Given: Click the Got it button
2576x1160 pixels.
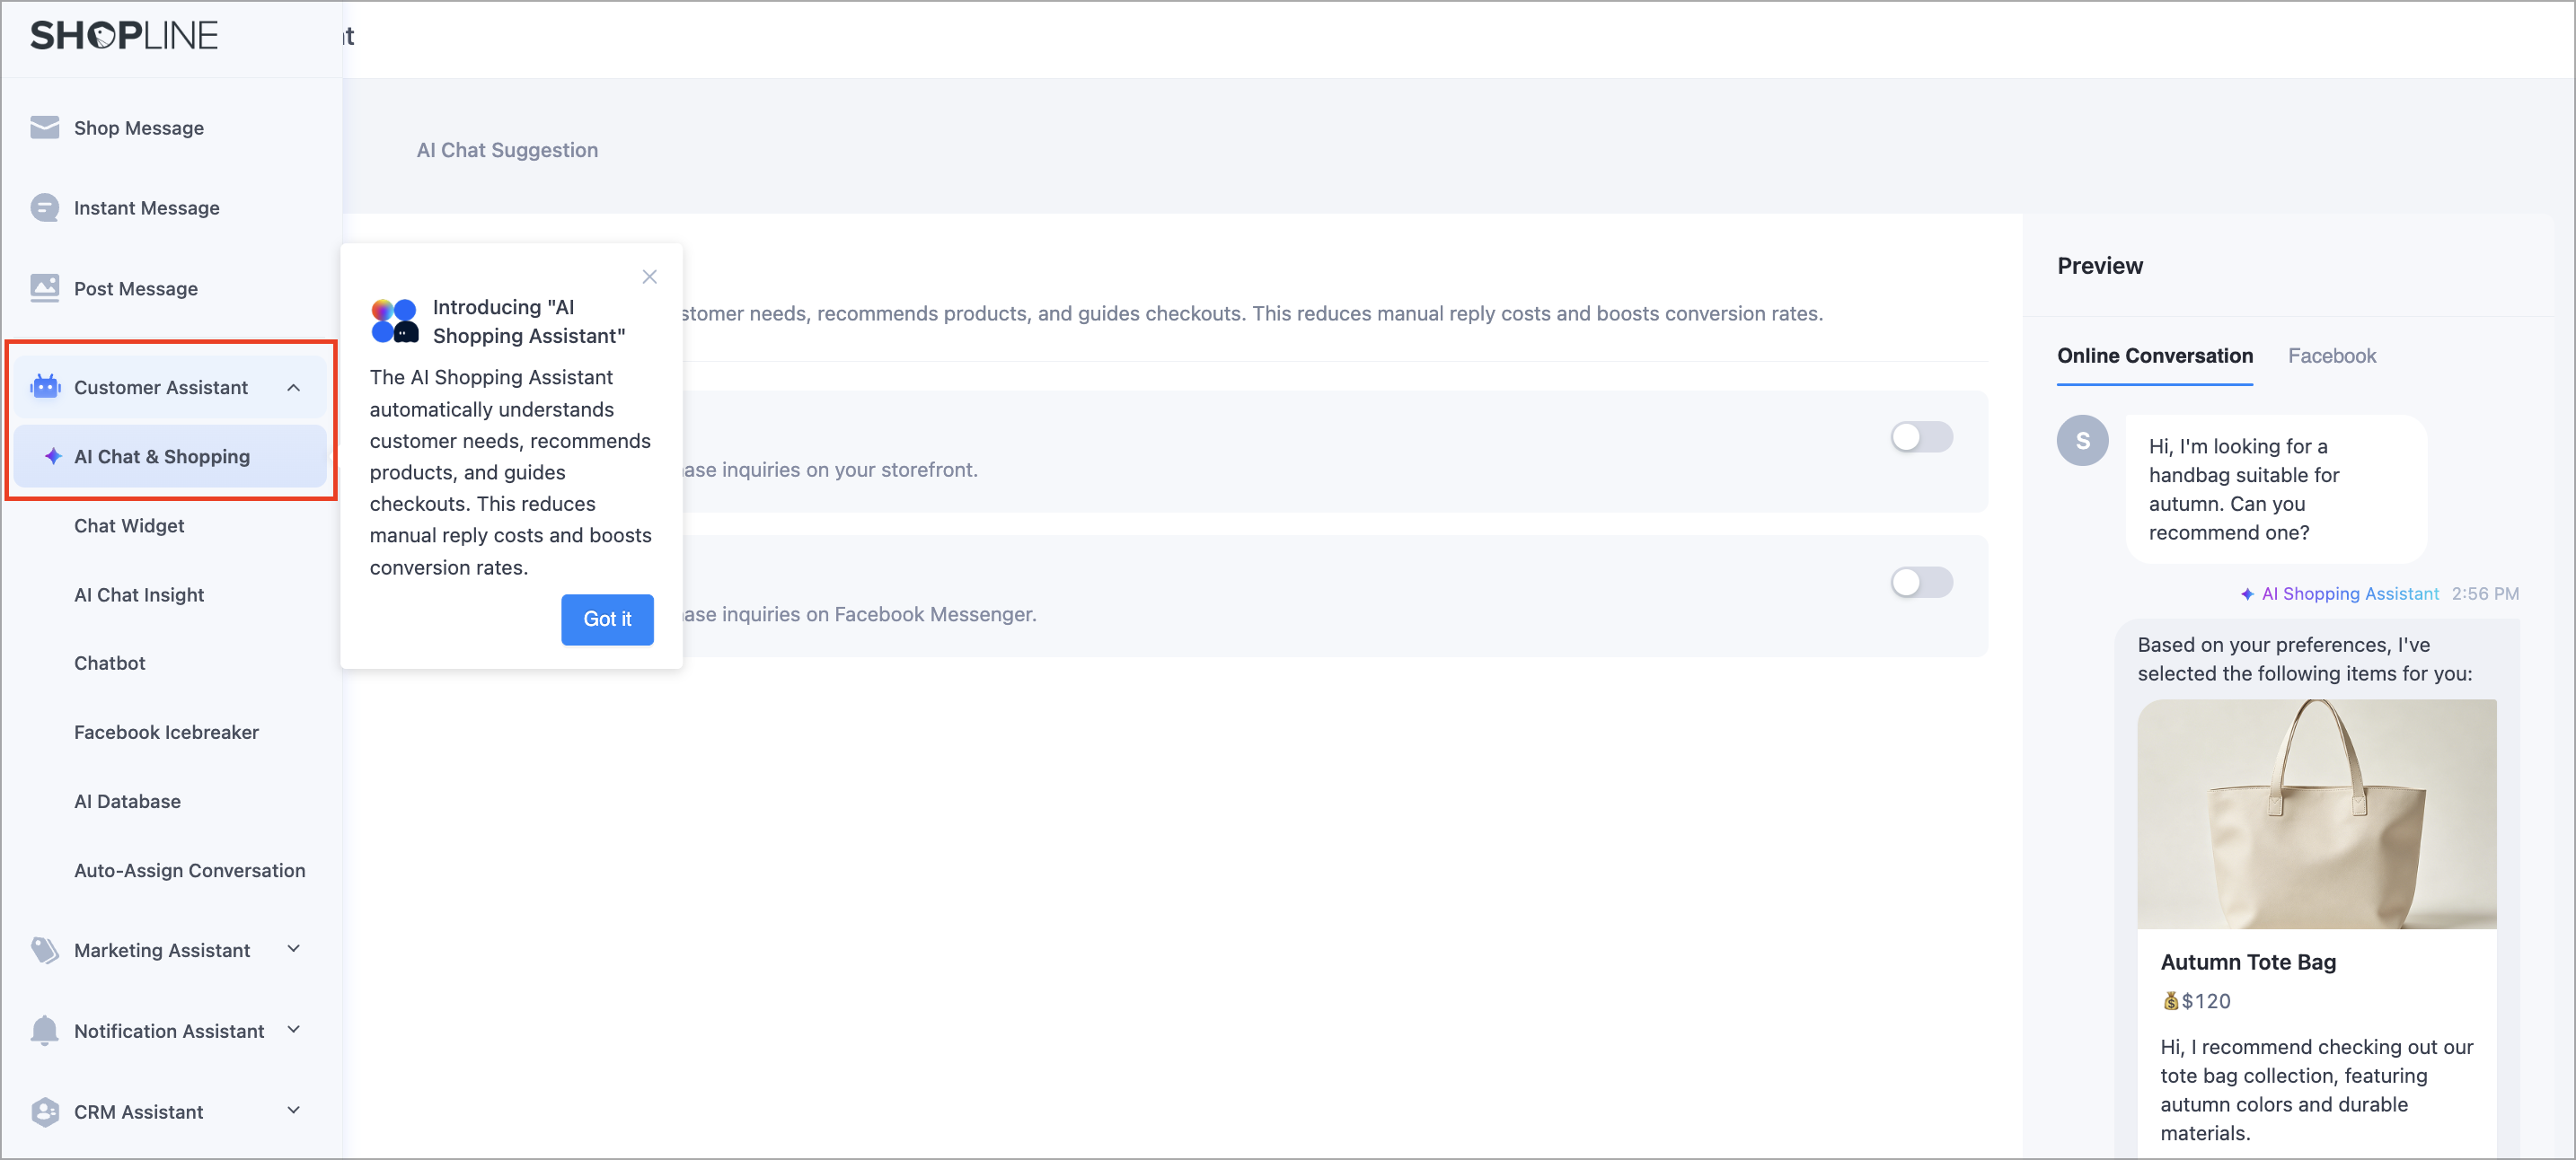Looking at the screenshot, I should coord(607,619).
